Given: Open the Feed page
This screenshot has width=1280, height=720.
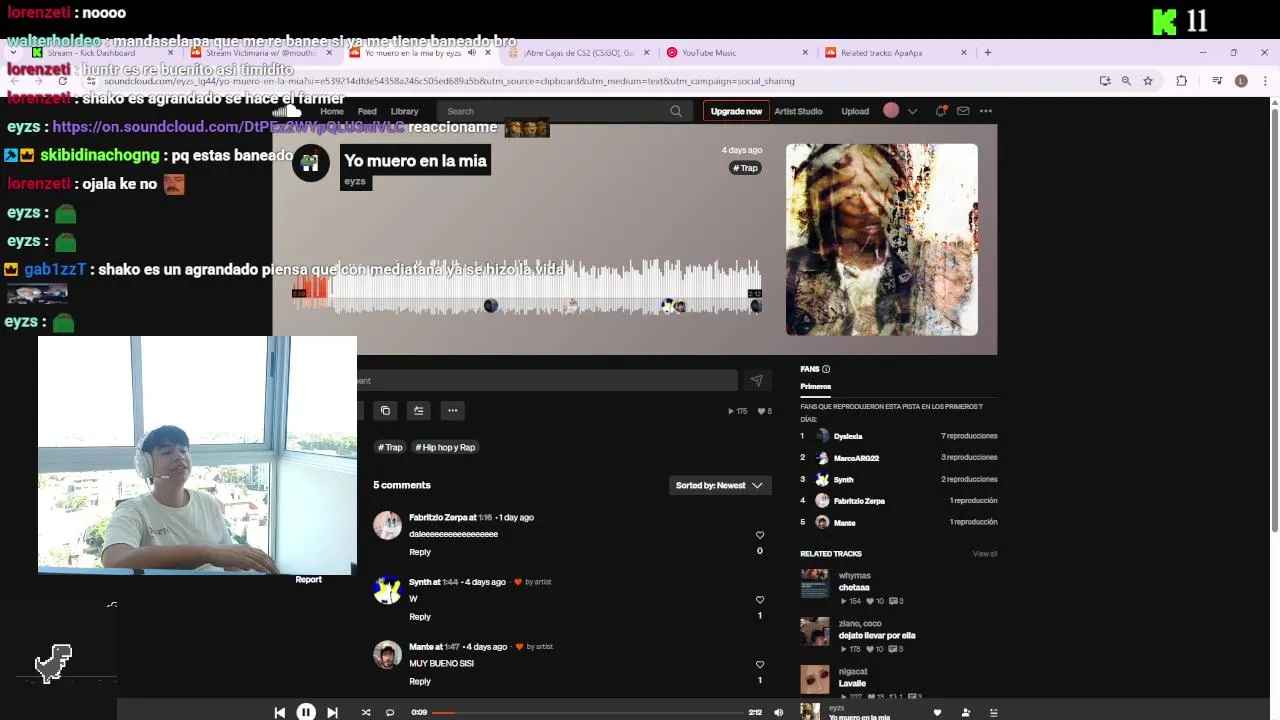Looking at the screenshot, I should pos(367,111).
